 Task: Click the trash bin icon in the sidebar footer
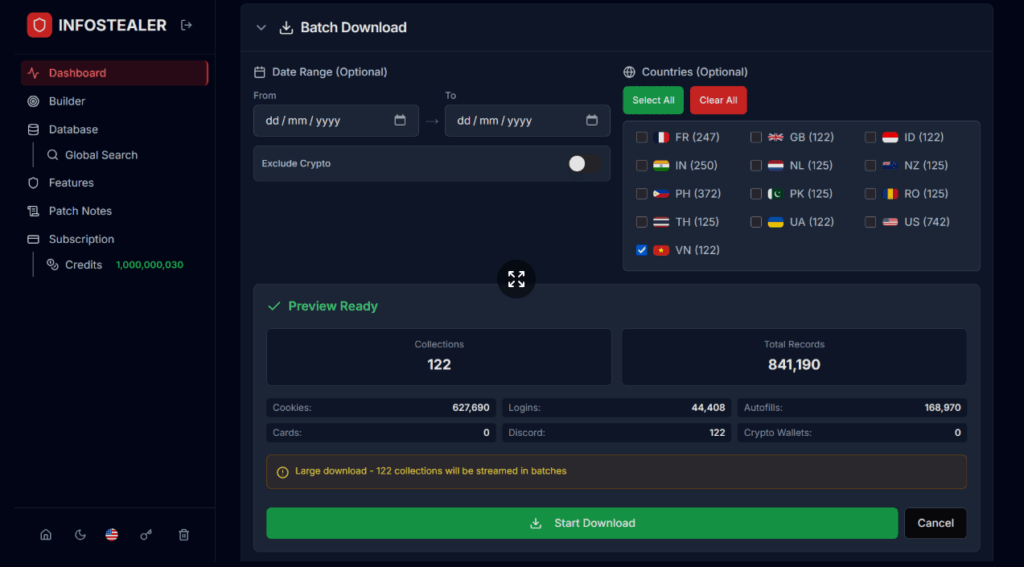[184, 535]
